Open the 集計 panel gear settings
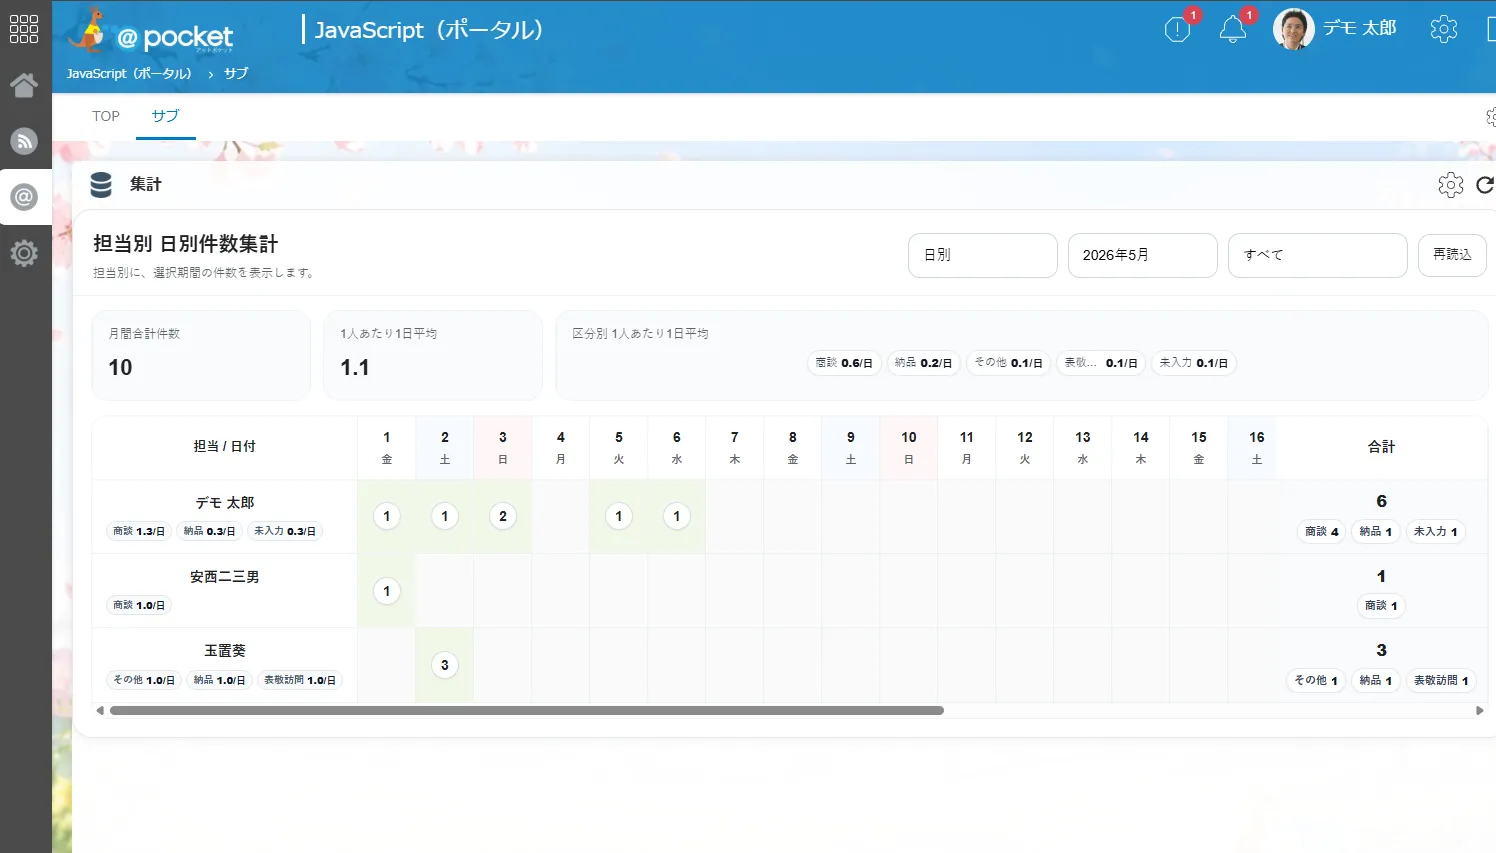 point(1451,184)
